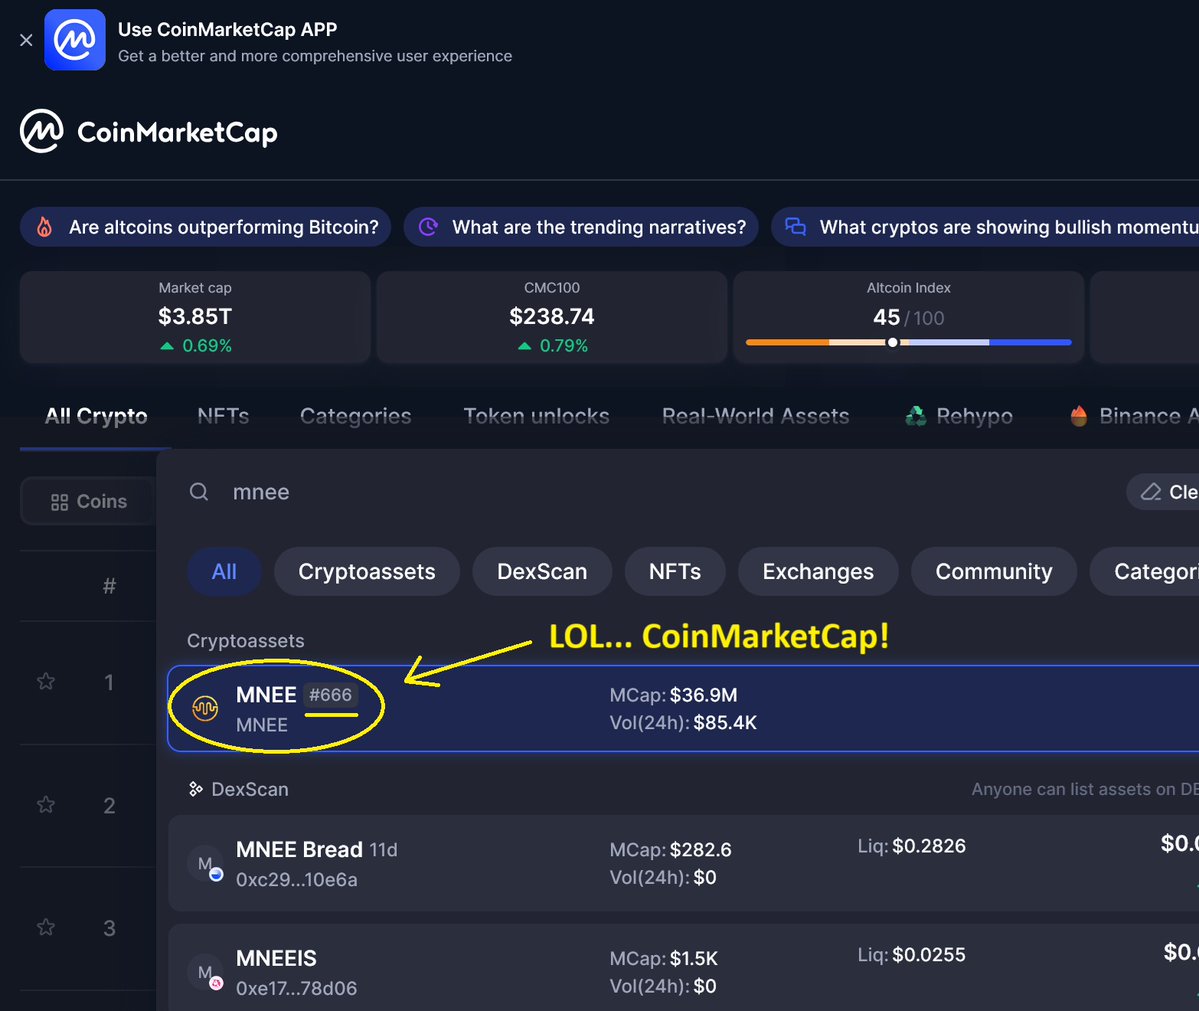1199x1011 pixels.
Task: Open 'What cryptos are showing bullish momentum' prompt
Action: (985, 227)
